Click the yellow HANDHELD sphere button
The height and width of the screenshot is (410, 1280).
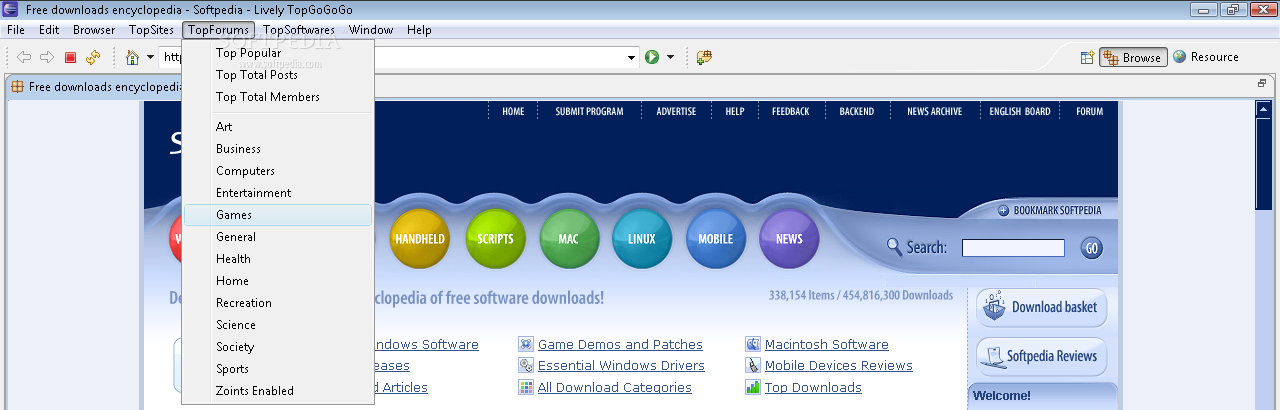click(420, 239)
